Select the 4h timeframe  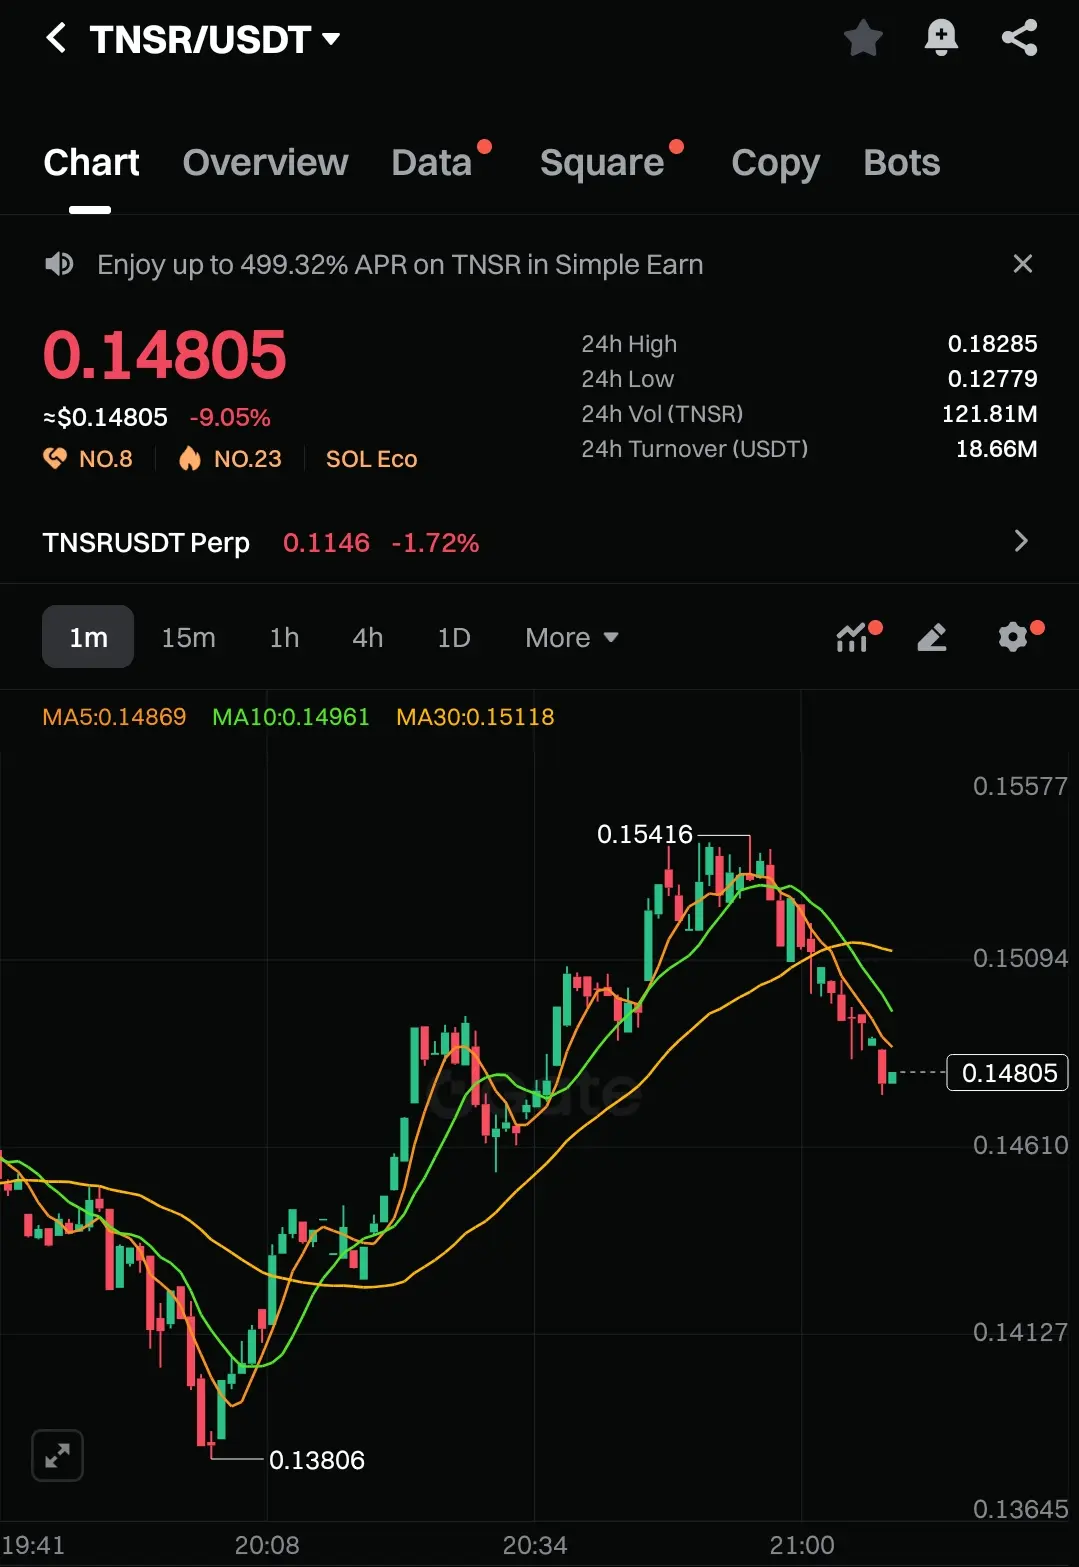pos(367,637)
